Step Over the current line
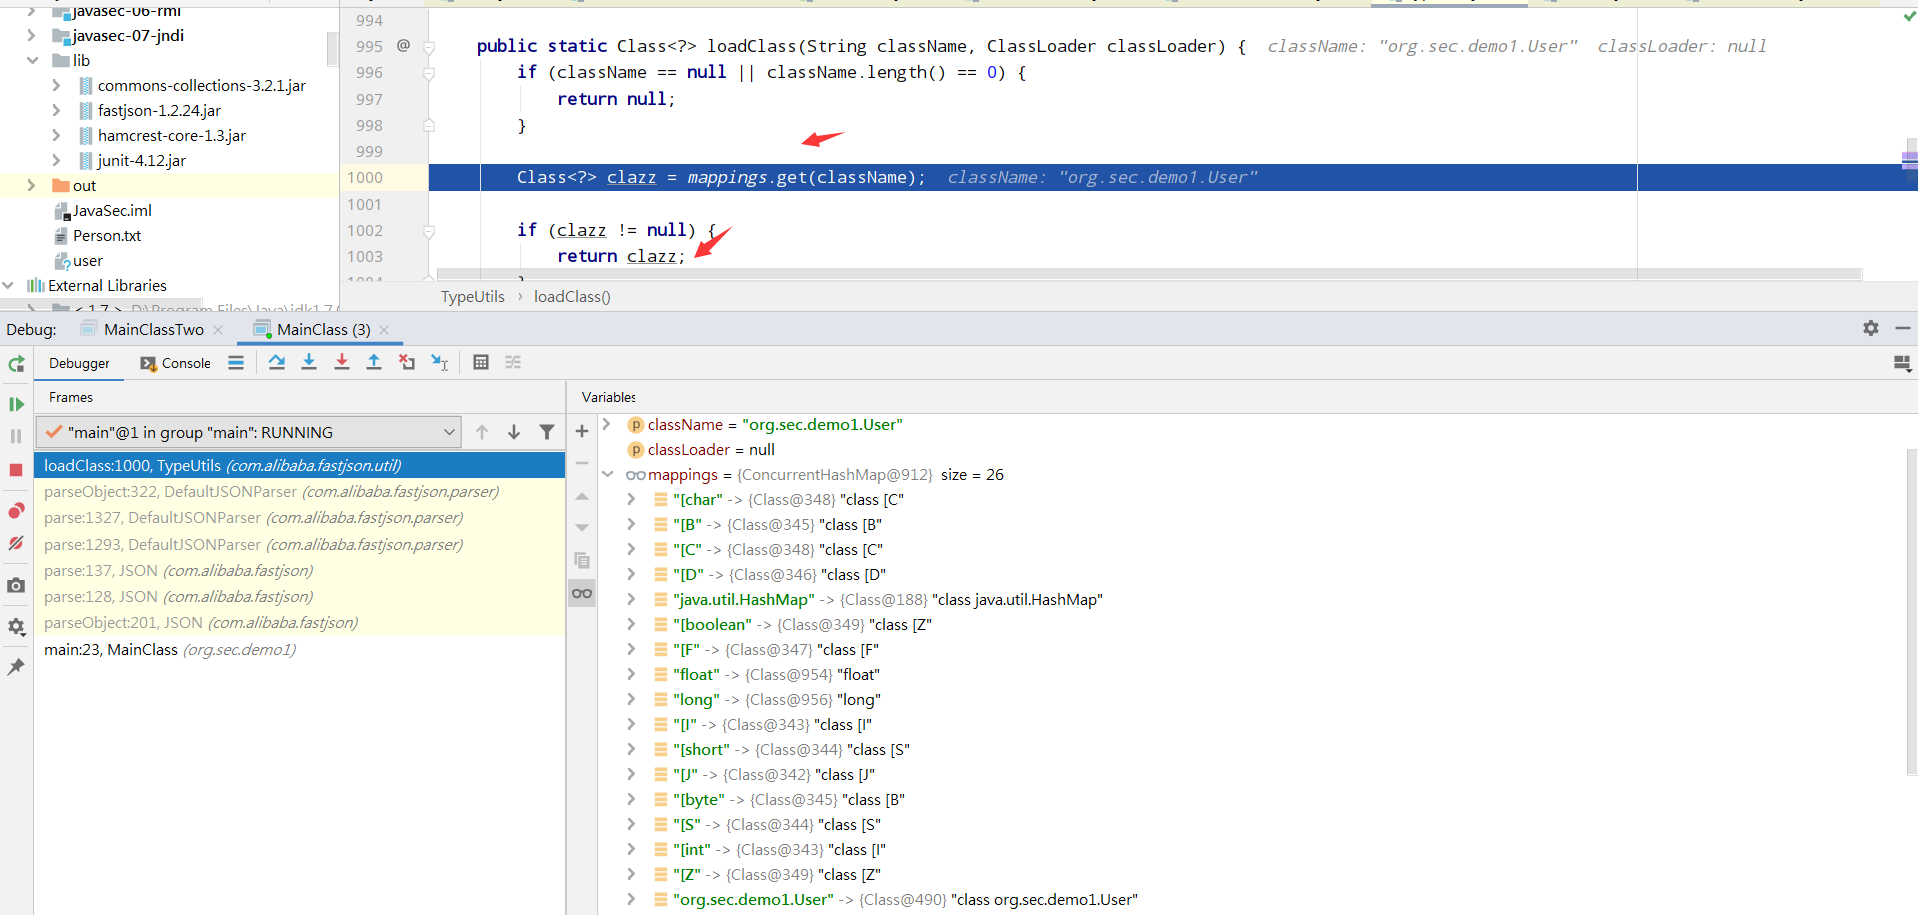1918x915 pixels. [277, 362]
